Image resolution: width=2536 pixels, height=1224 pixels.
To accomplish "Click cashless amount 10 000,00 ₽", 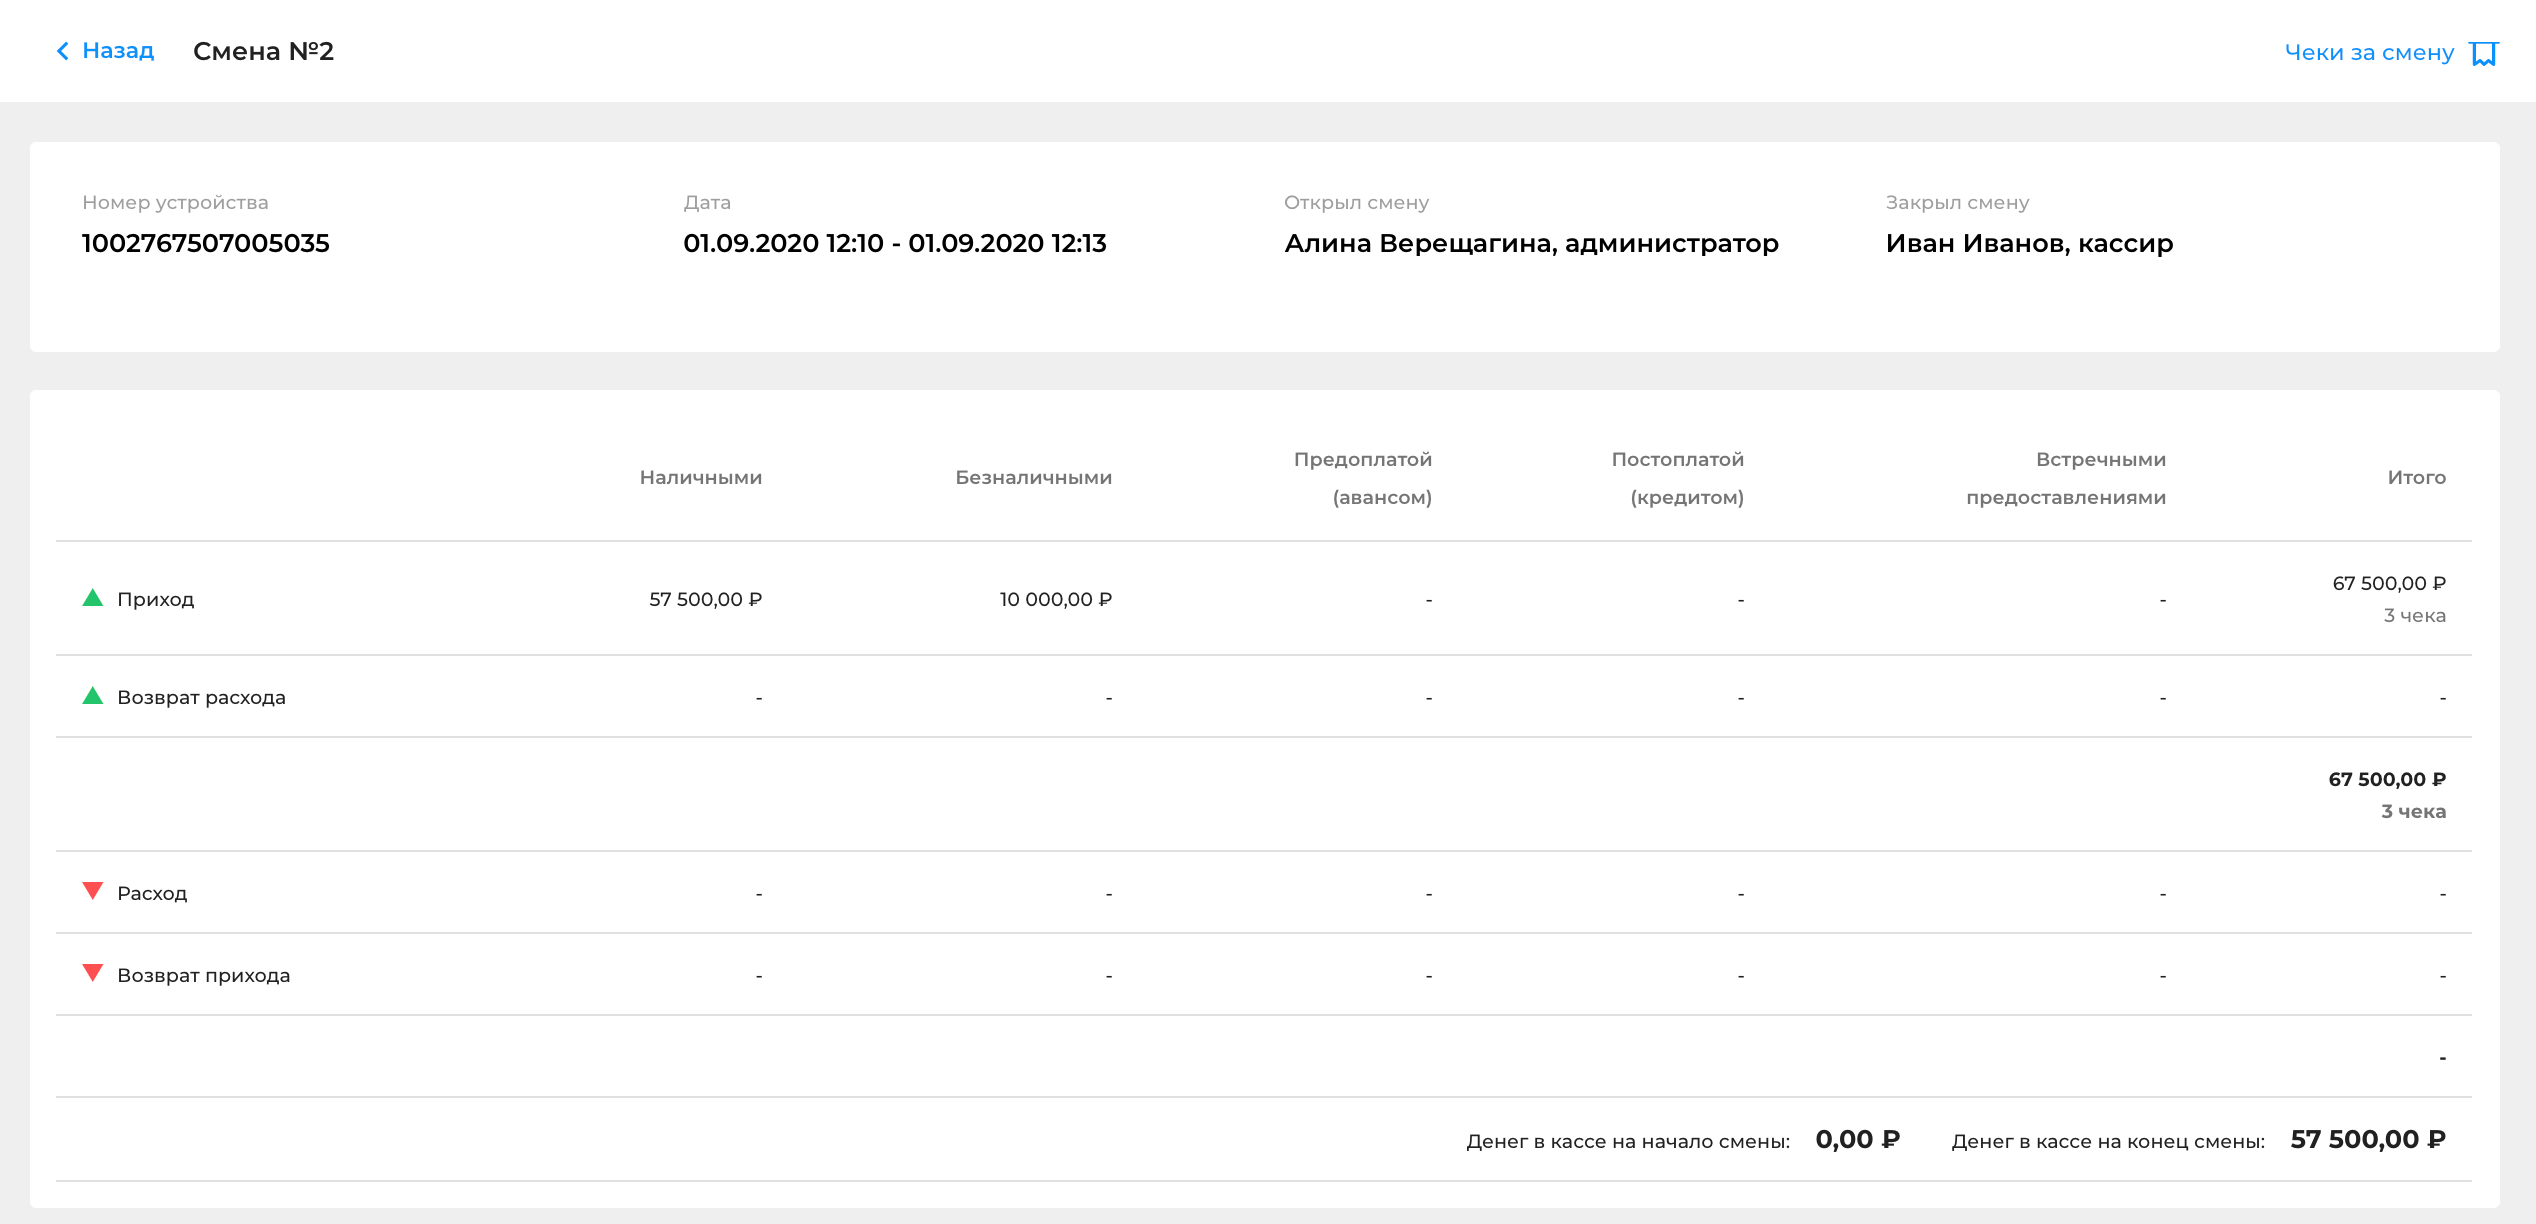I will coord(1055,599).
